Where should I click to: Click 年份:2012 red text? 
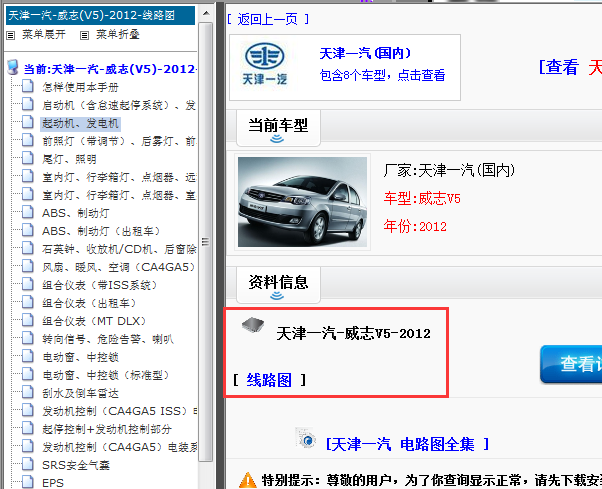click(415, 226)
